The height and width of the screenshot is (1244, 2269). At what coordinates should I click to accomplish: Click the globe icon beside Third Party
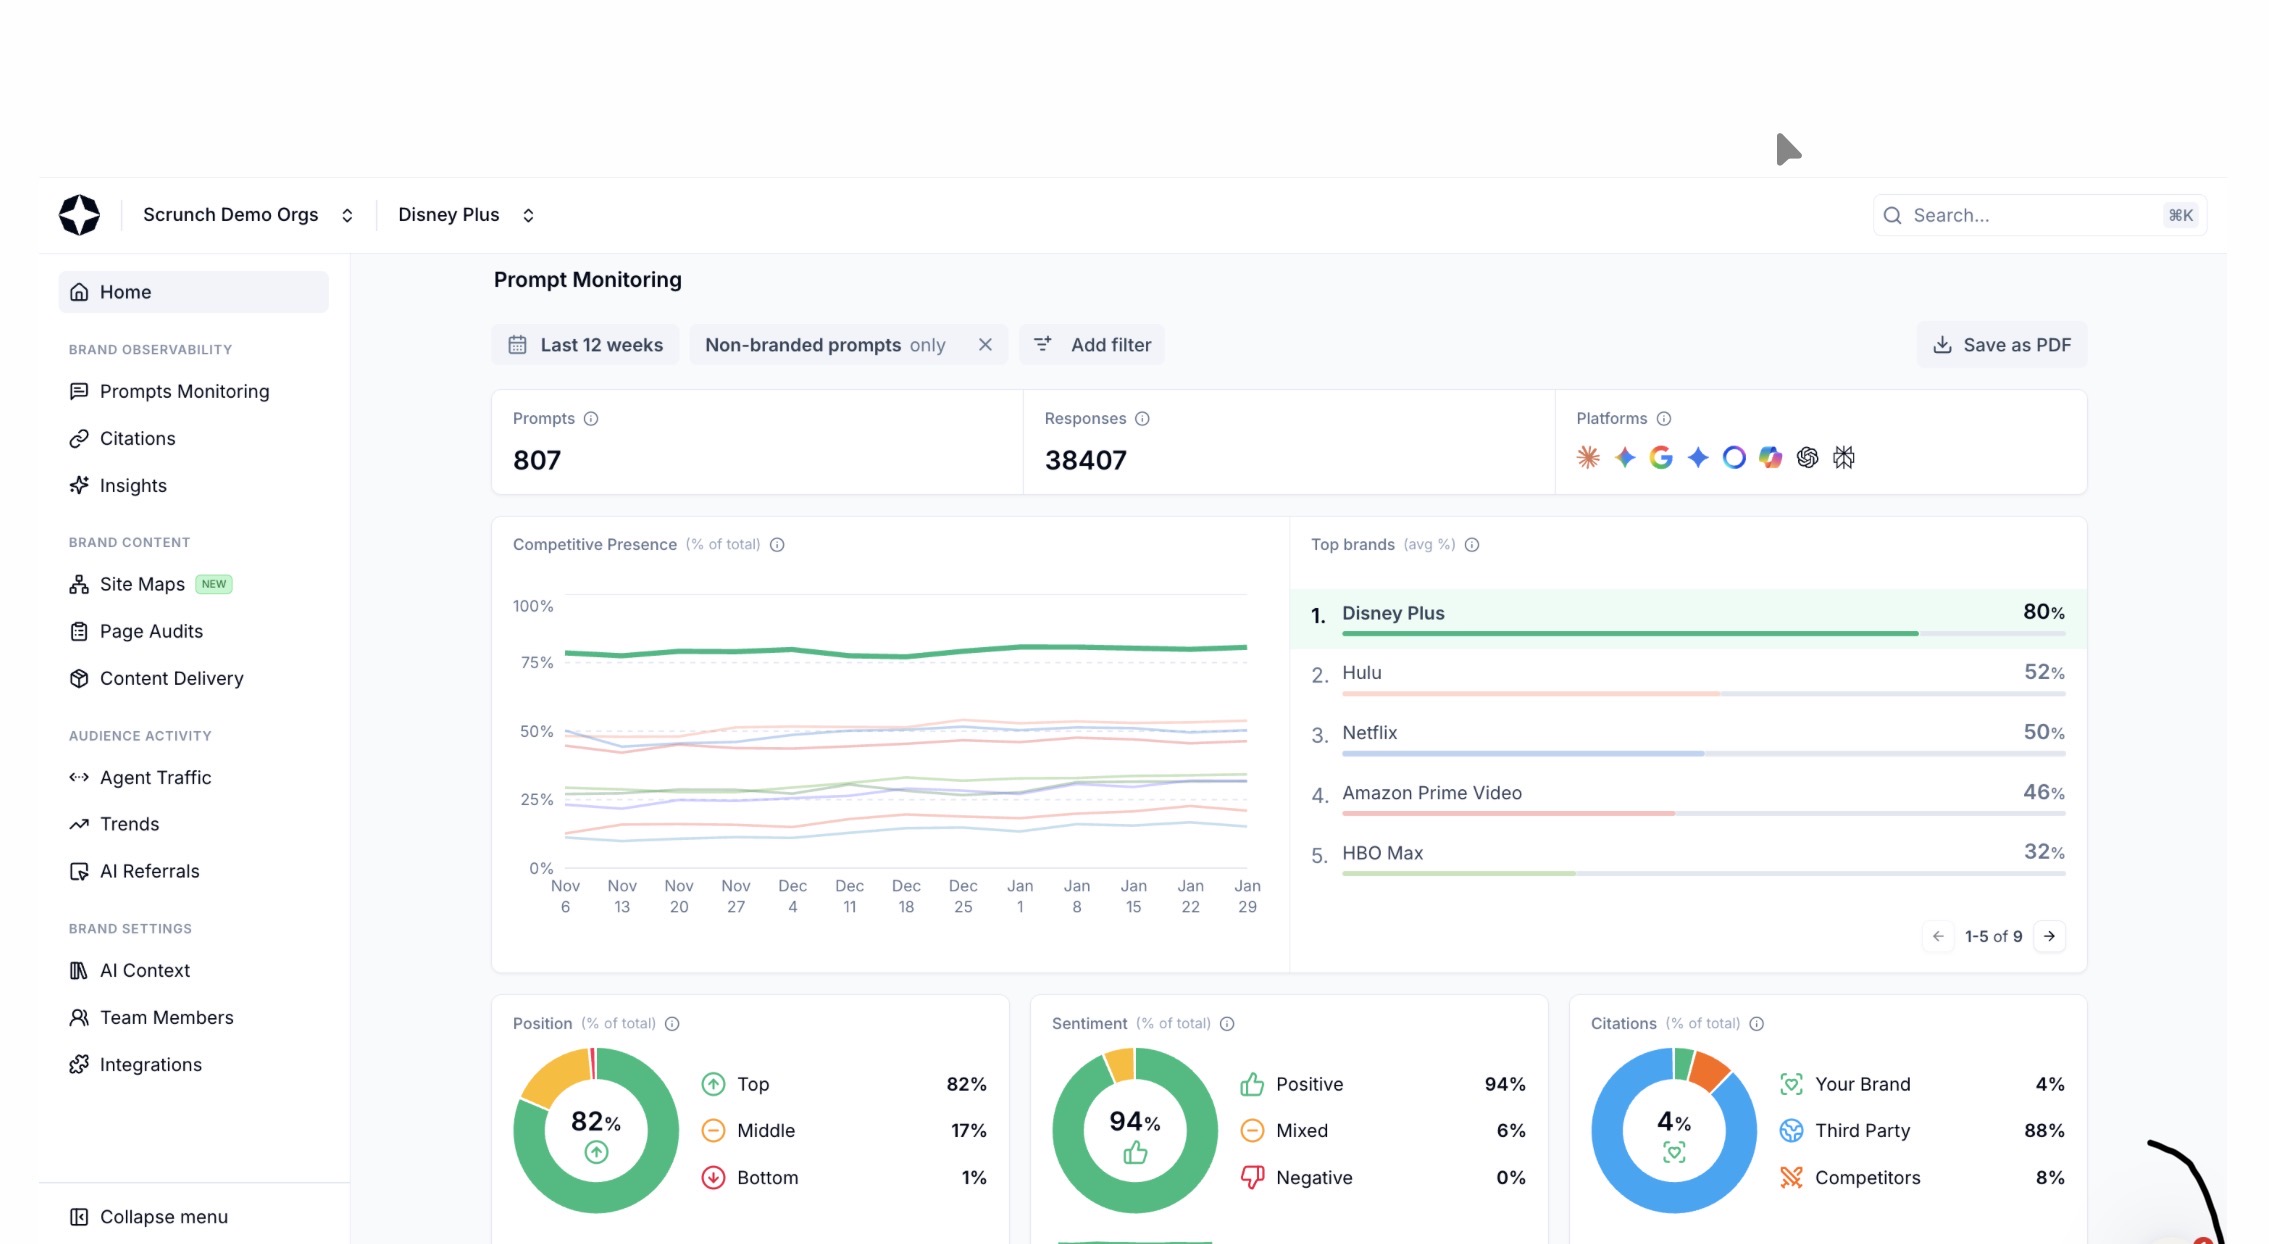[x=1791, y=1130]
